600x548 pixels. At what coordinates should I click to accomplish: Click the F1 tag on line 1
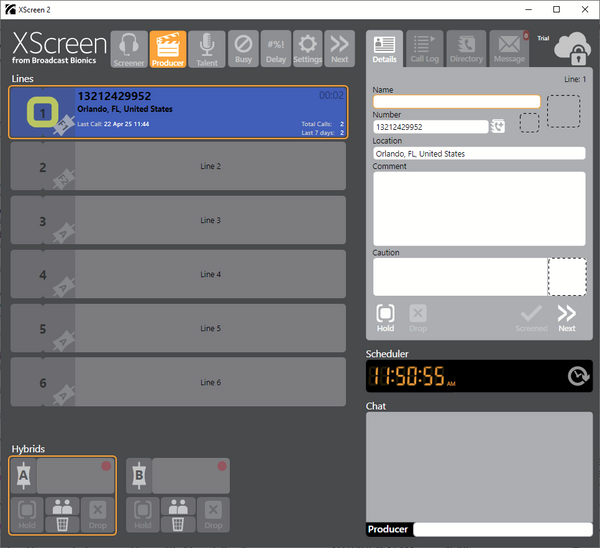63,124
